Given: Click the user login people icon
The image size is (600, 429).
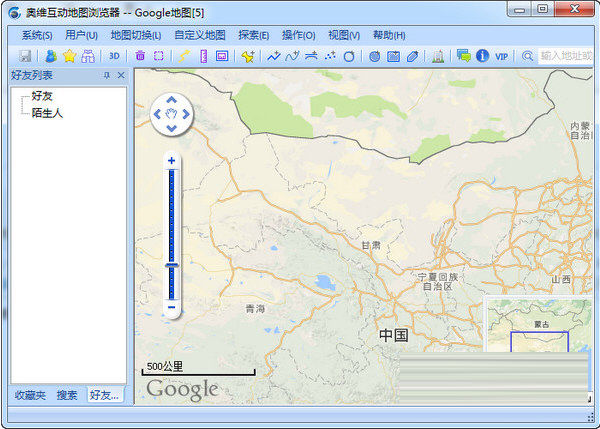Looking at the screenshot, I should tap(50, 56).
